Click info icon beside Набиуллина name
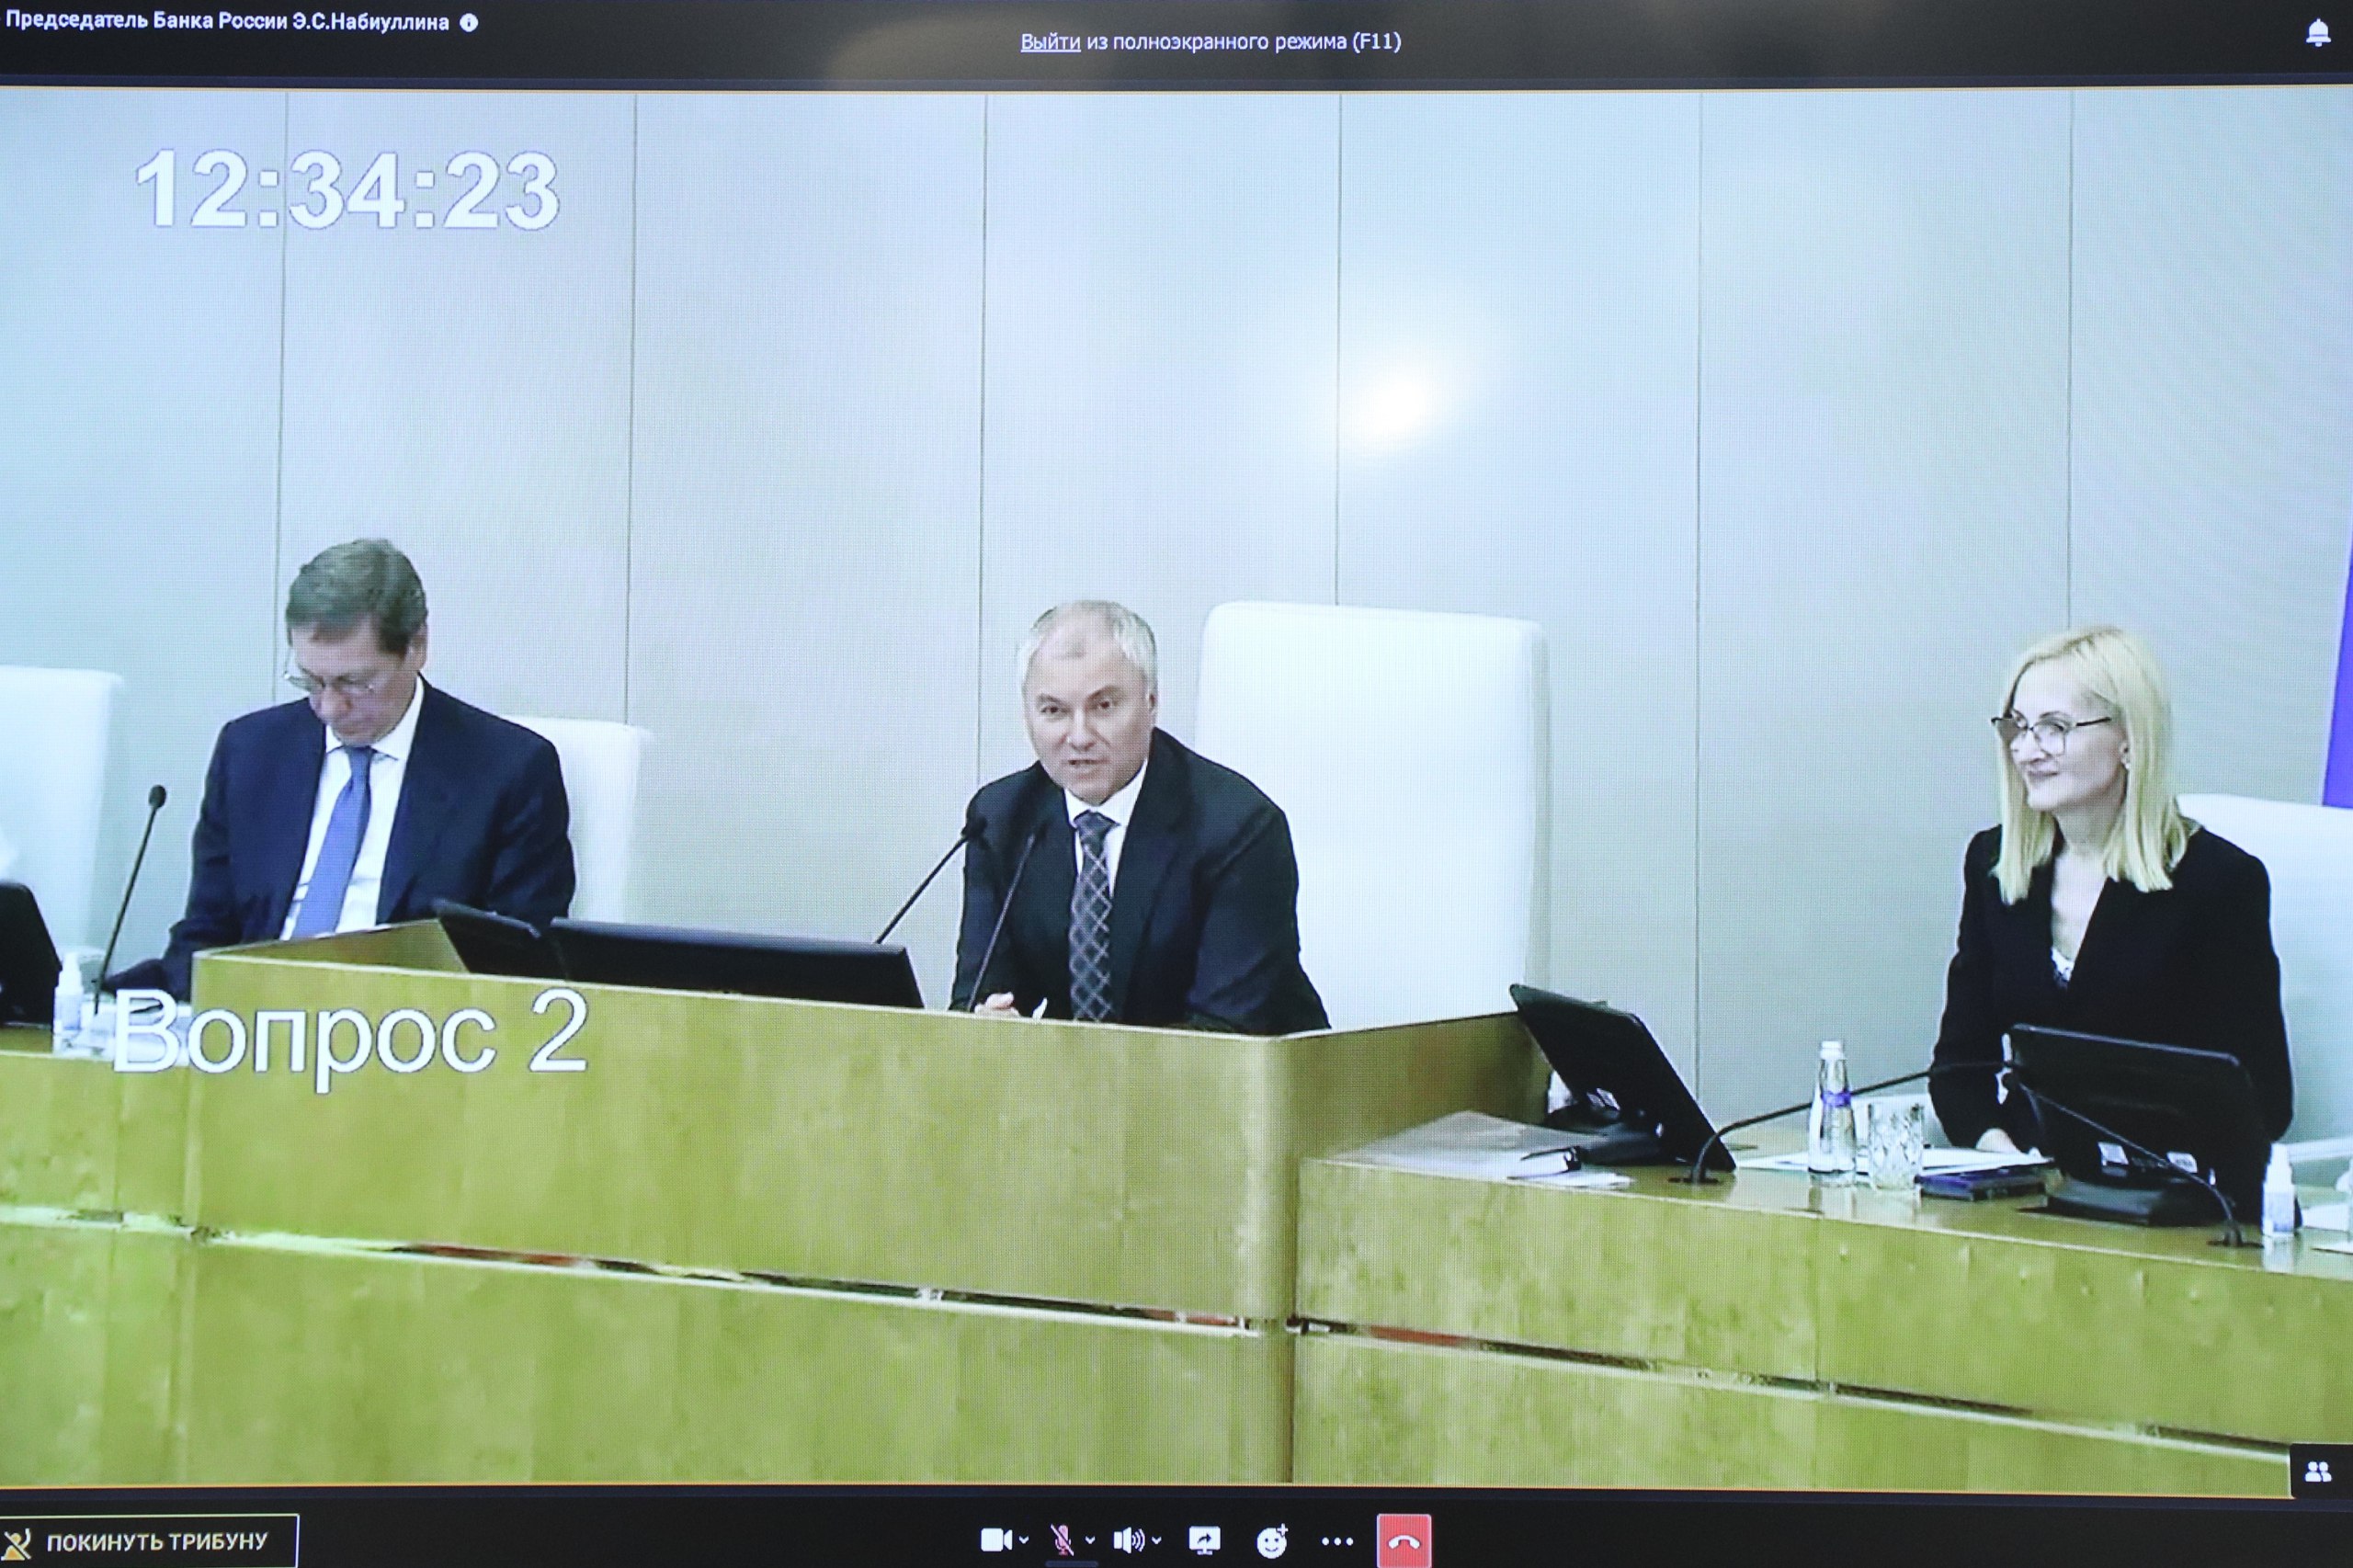The height and width of the screenshot is (1568, 2353). pyautogui.click(x=468, y=23)
